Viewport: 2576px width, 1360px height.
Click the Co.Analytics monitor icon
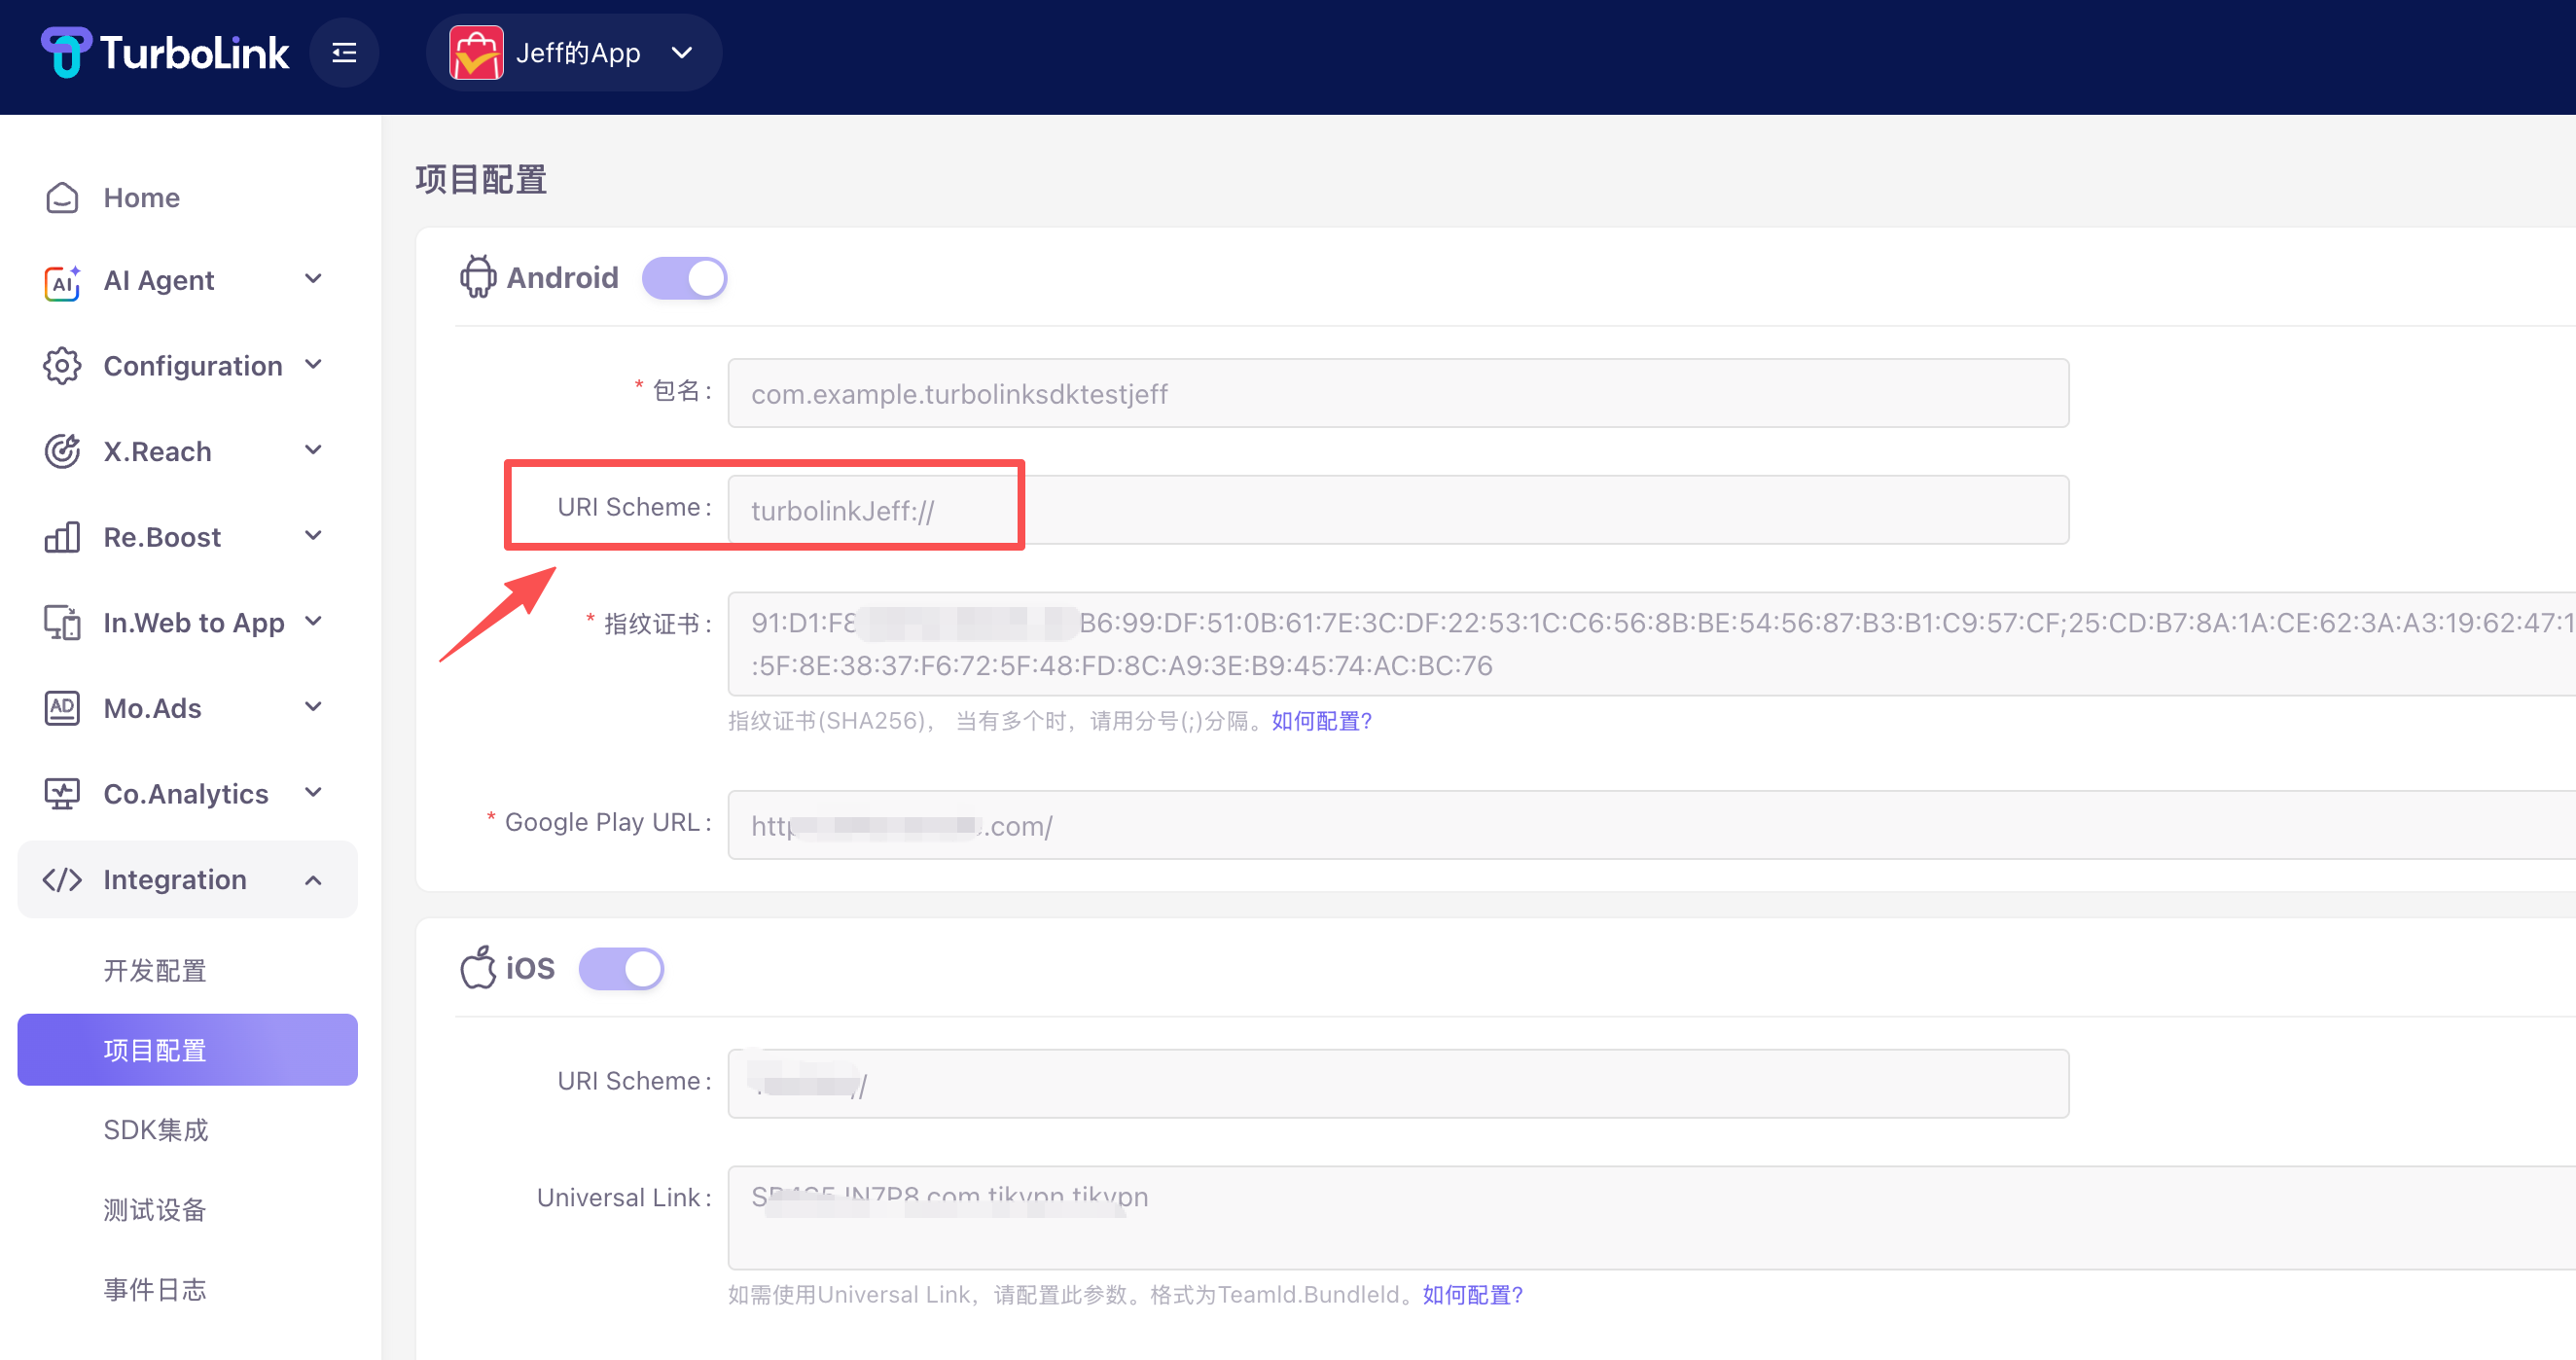pos(62,793)
